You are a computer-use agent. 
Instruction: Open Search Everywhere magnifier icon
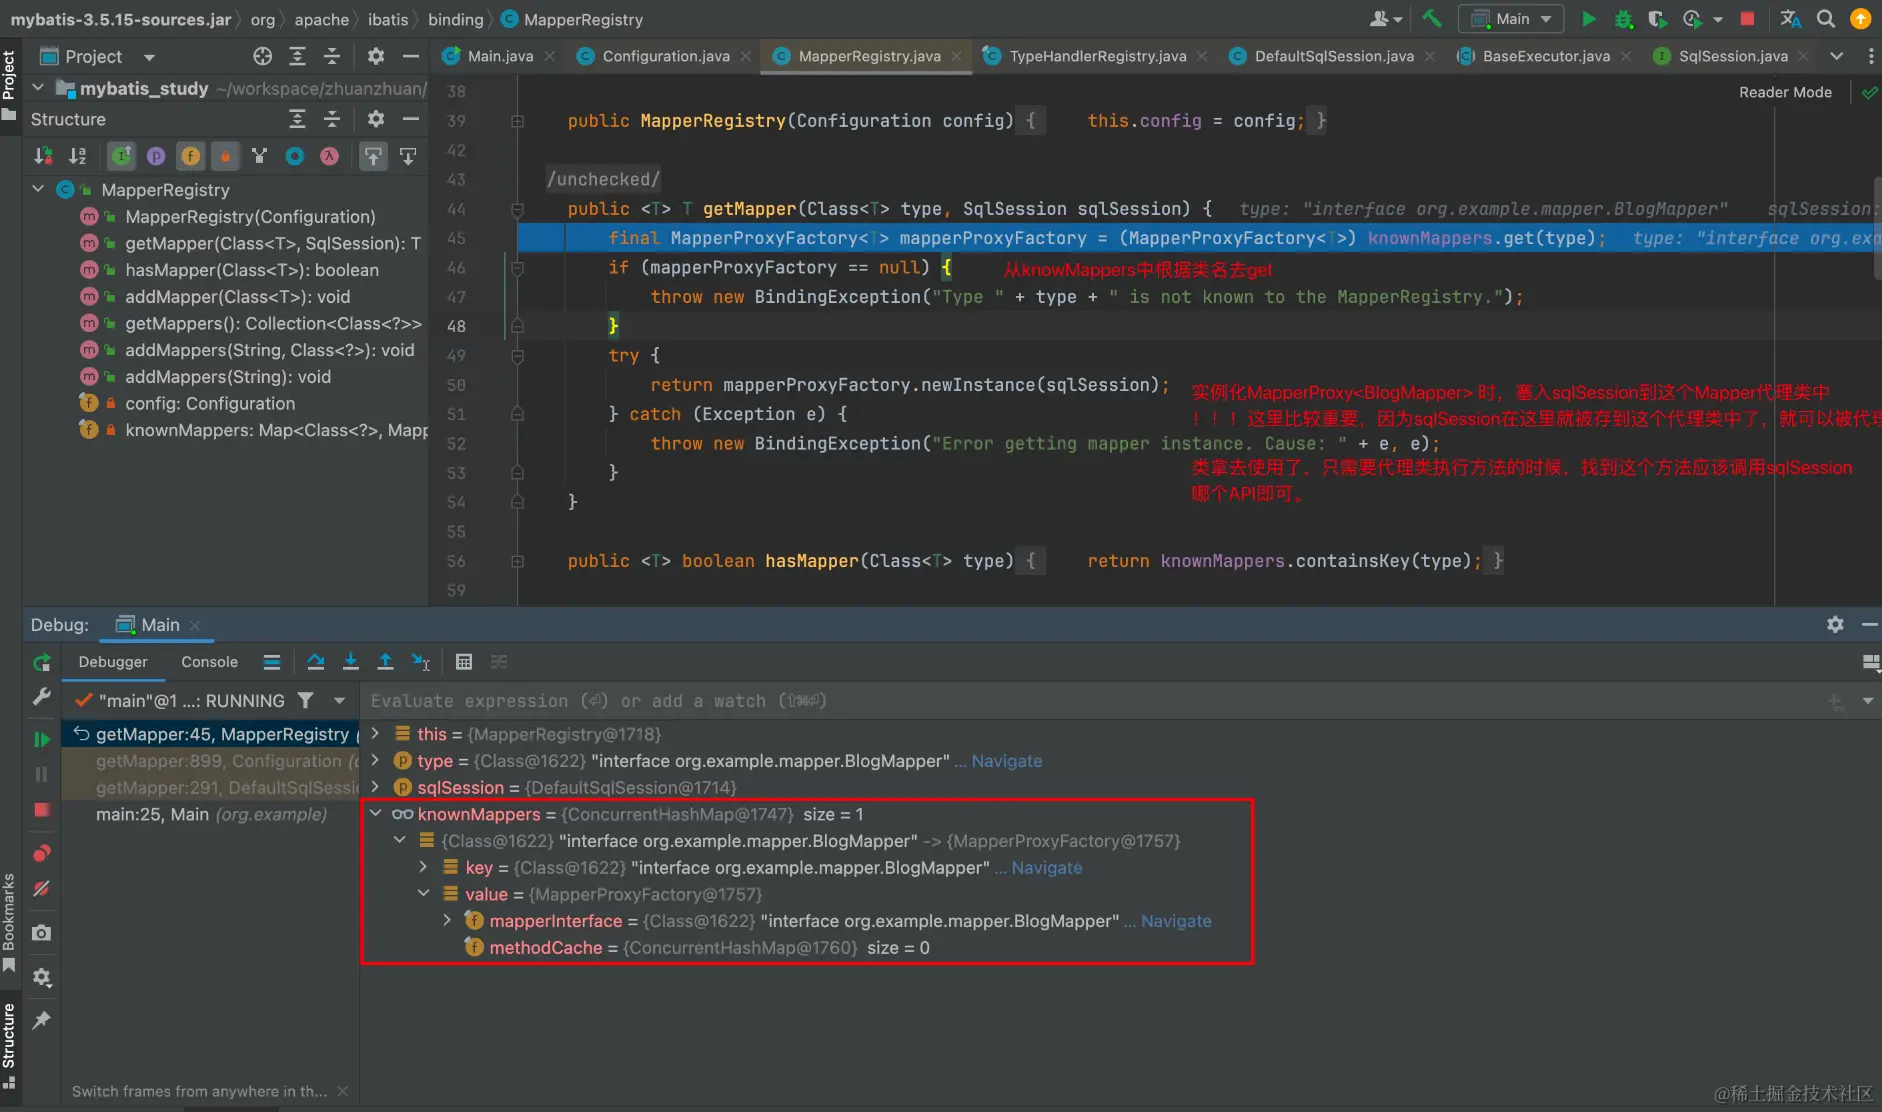click(1825, 19)
